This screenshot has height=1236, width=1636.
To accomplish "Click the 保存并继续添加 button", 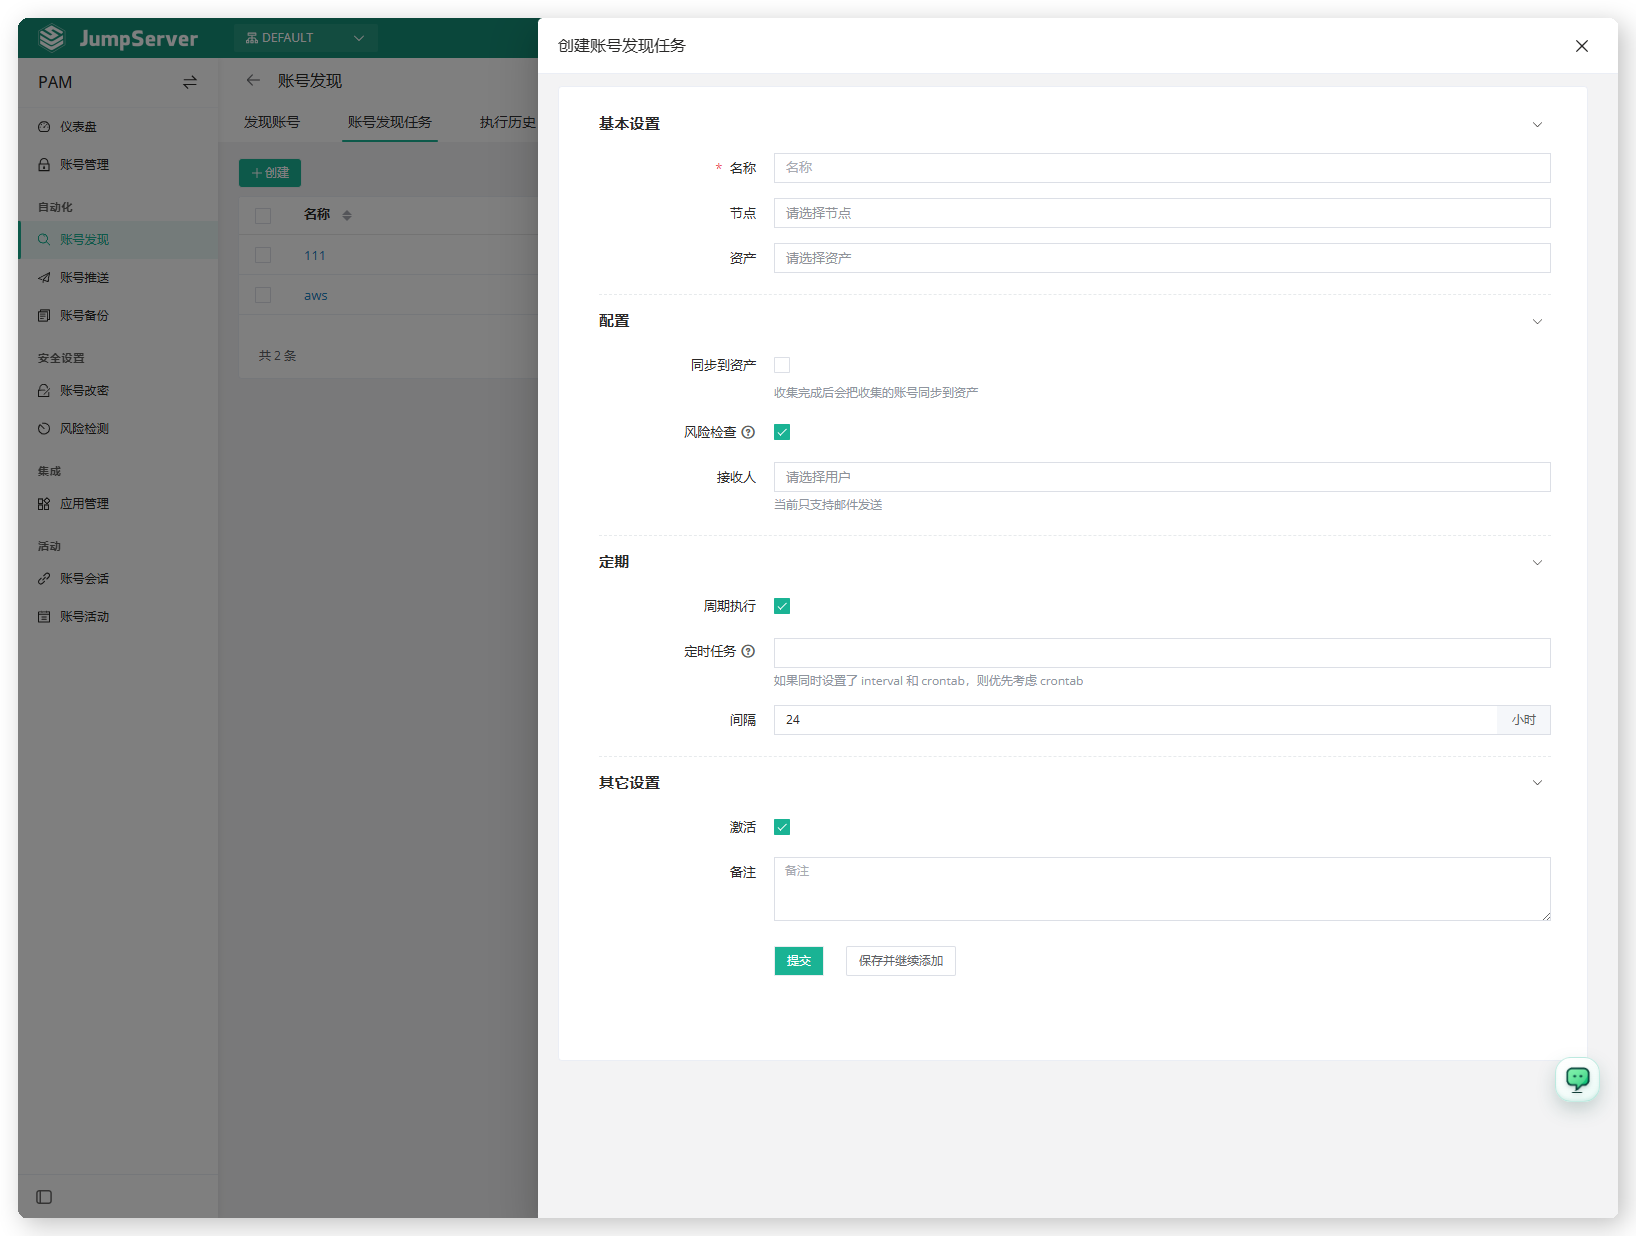I will [901, 961].
